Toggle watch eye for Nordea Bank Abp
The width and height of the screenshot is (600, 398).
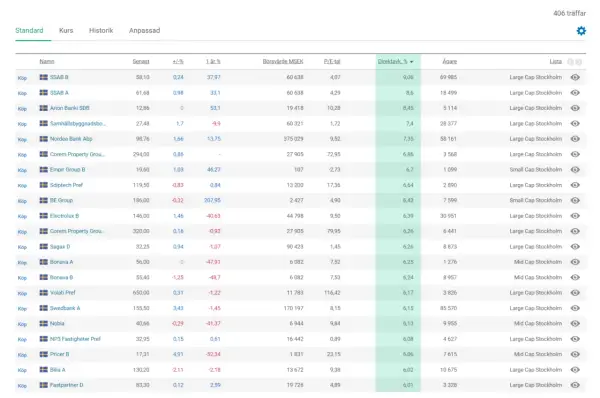click(575, 139)
